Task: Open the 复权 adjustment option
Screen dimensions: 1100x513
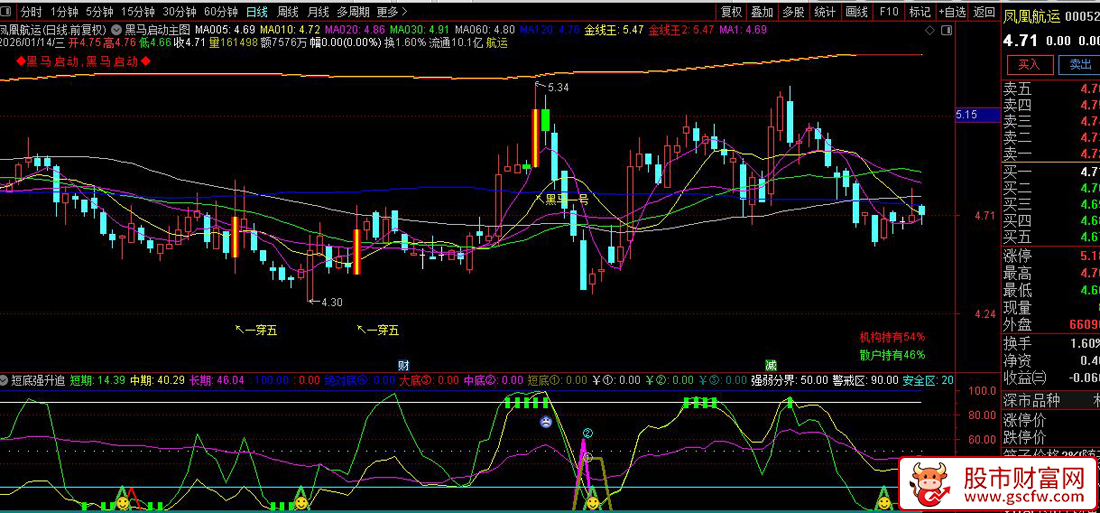Action: (x=731, y=12)
